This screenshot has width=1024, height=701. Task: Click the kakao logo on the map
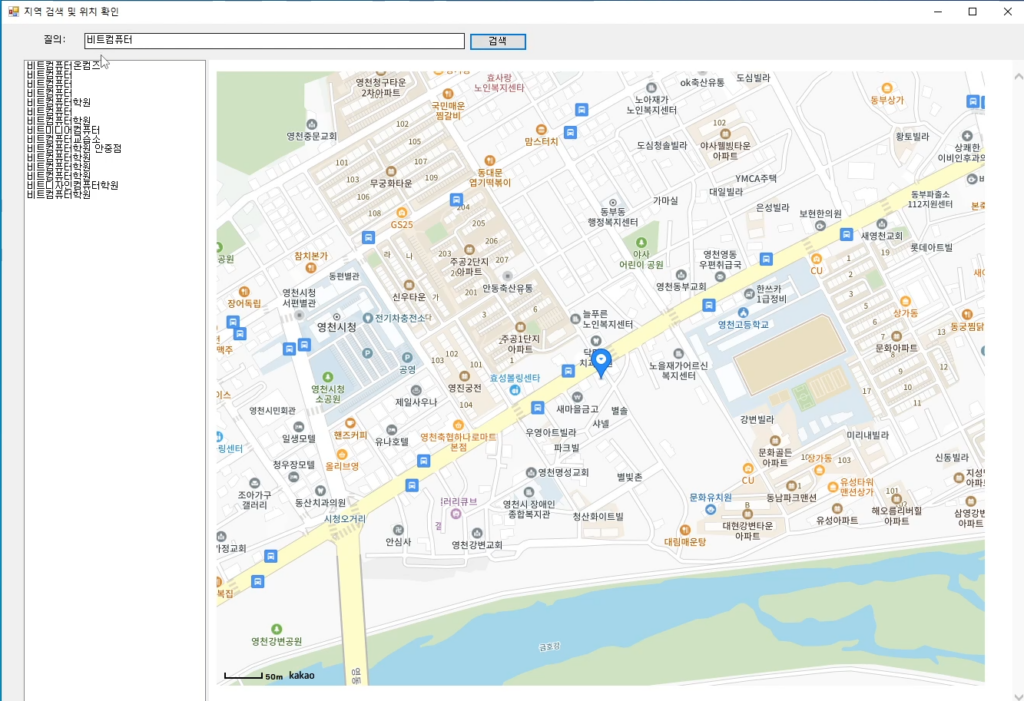click(302, 676)
